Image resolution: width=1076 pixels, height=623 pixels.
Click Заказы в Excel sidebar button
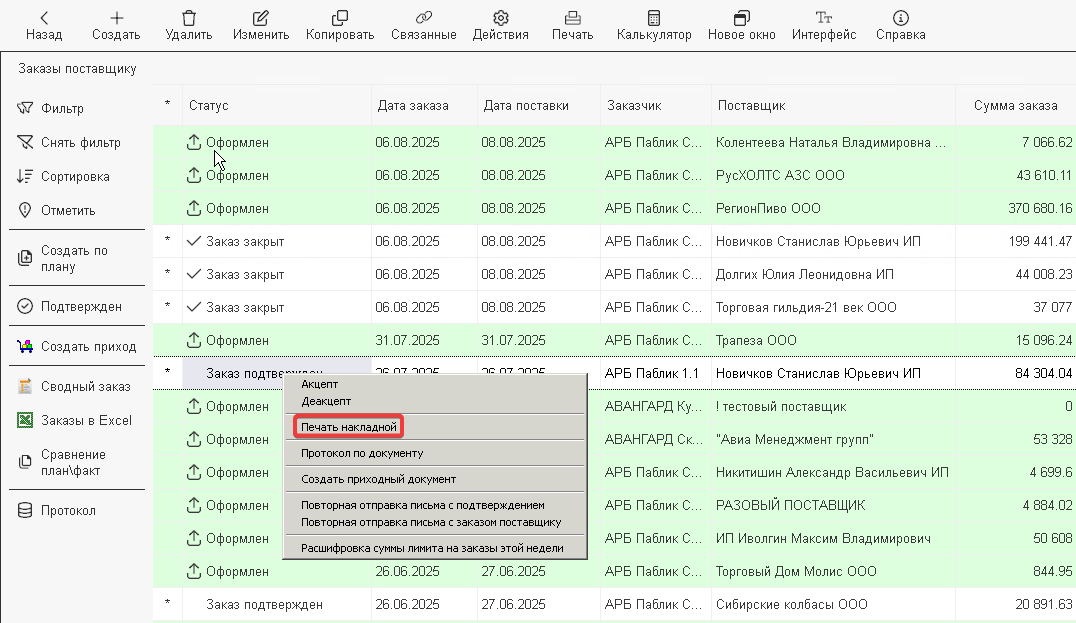(x=86, y=421)
